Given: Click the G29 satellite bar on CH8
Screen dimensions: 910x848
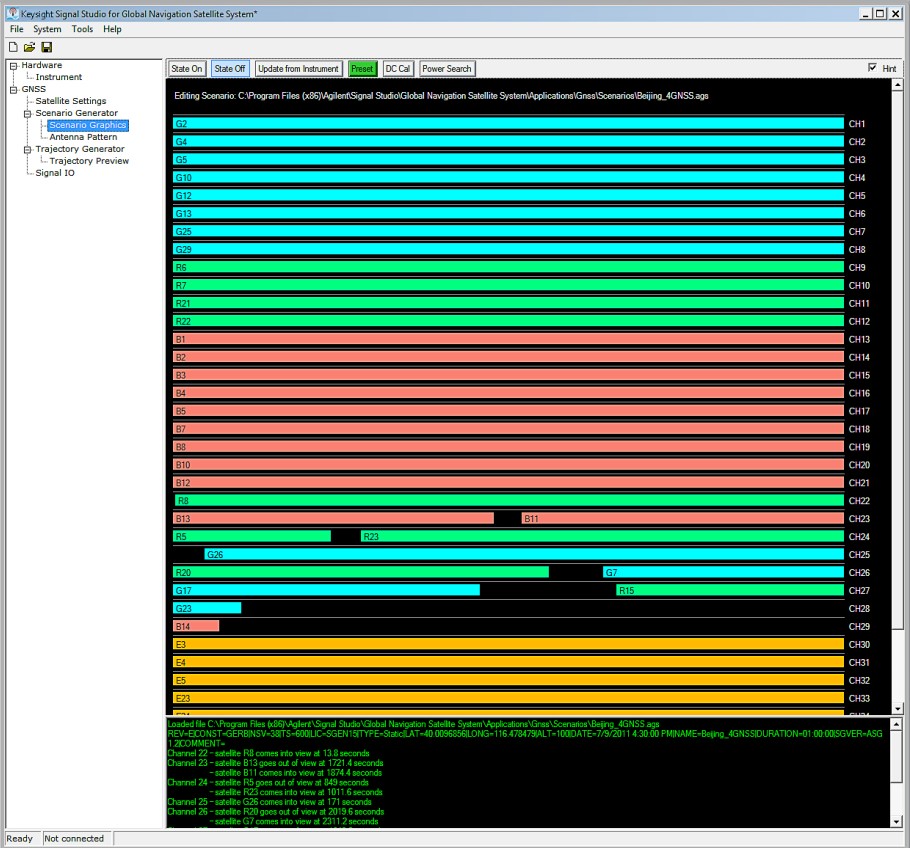Looking at the screenshot, I should coord(508,250).
